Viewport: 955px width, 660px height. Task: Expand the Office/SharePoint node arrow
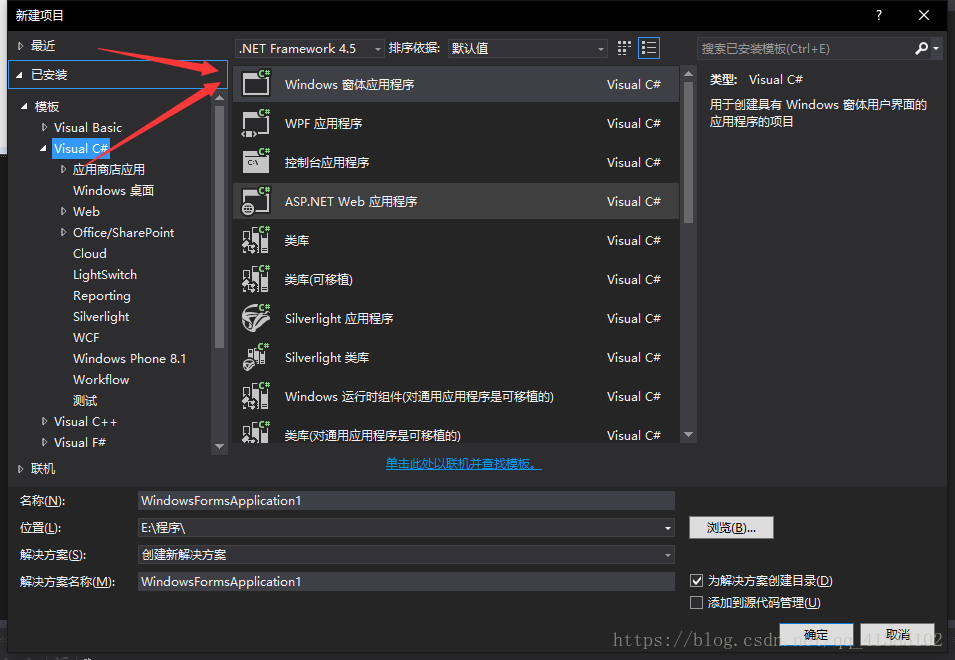63,232
